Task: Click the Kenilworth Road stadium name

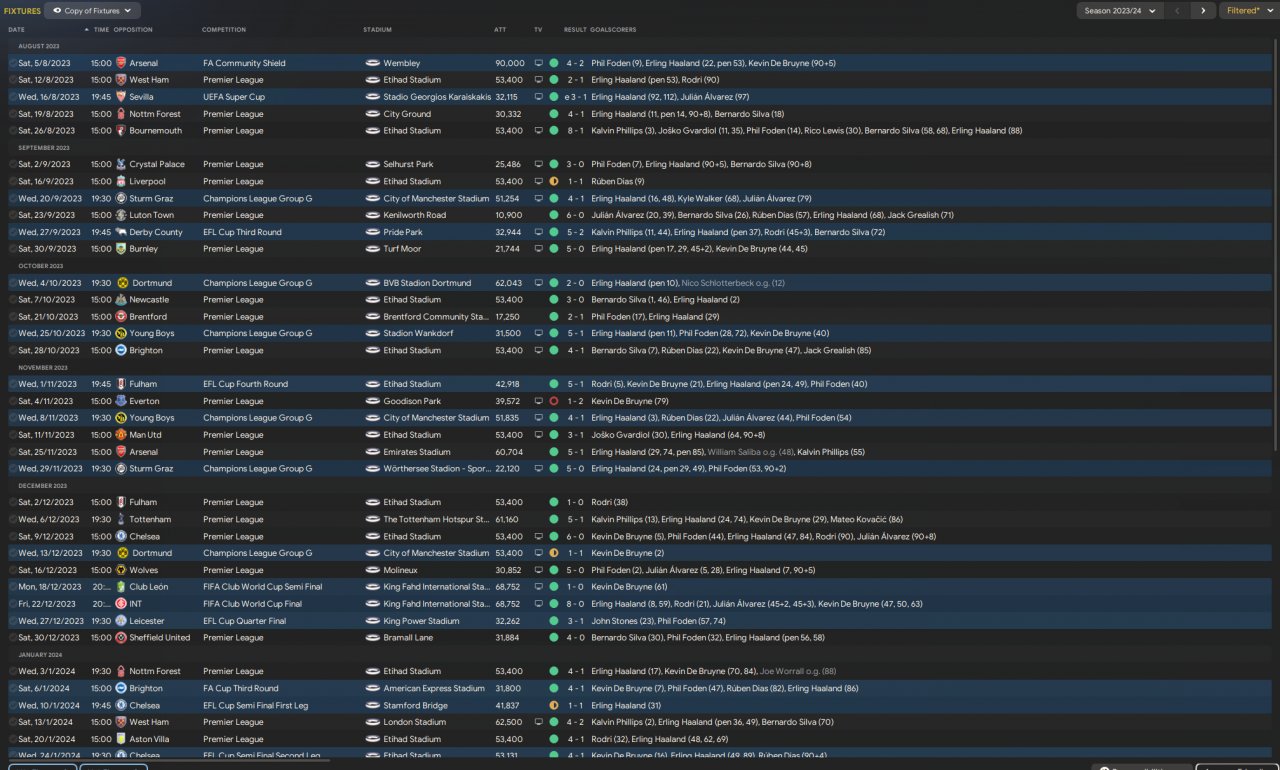Action: click(414, 216)
